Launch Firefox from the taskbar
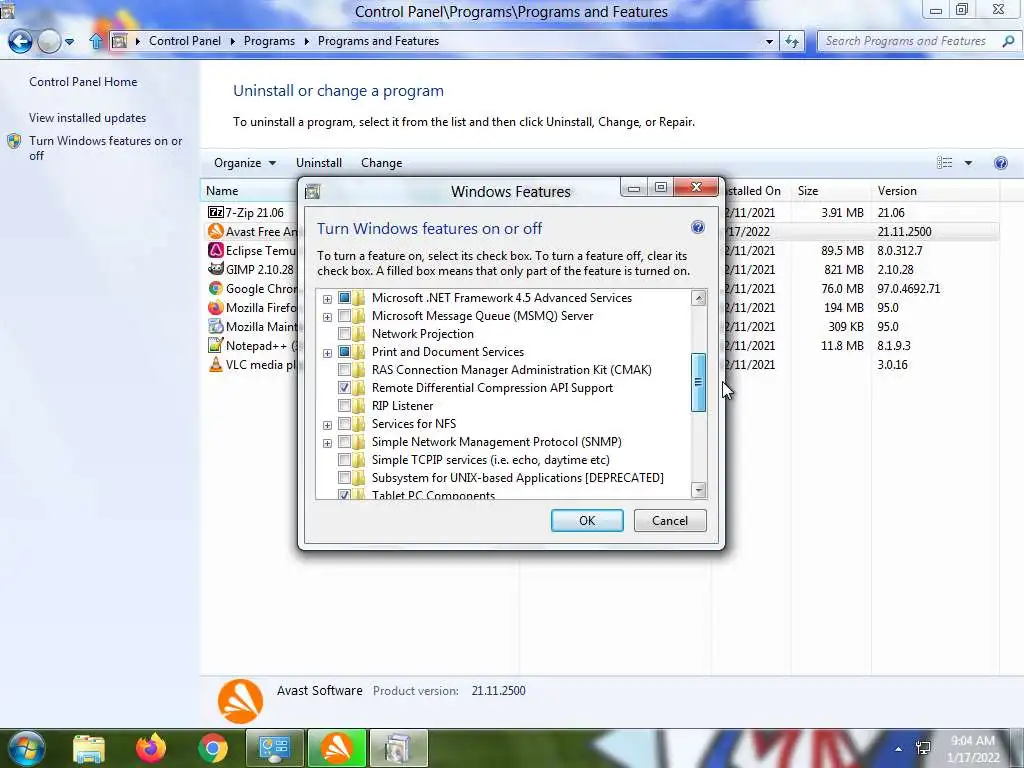This screenshot has height=768, width=1024. [x=151, y=748]
